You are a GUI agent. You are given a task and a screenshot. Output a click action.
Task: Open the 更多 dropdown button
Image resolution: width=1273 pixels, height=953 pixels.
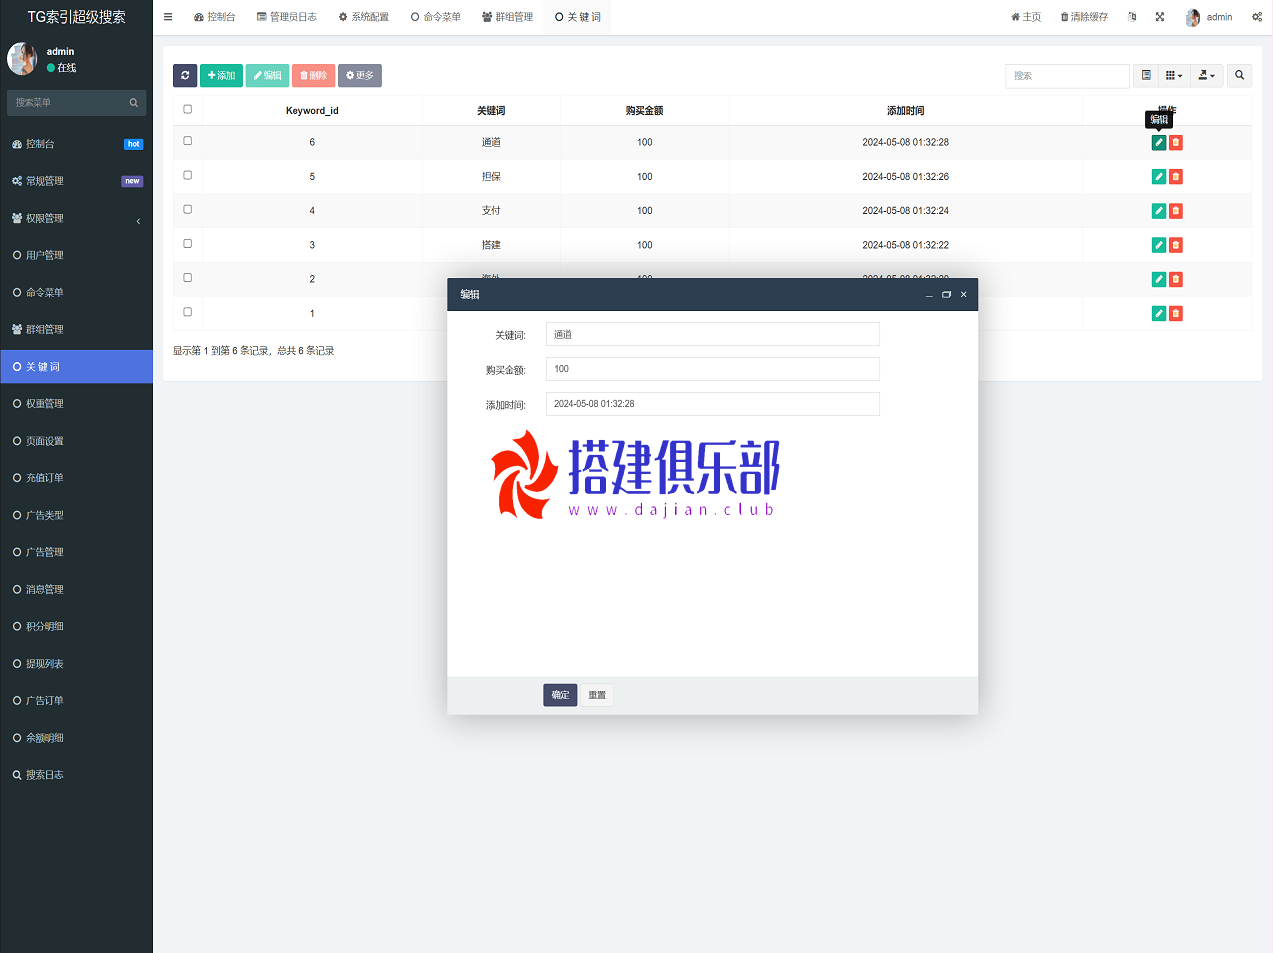click(x=360, y=75)
